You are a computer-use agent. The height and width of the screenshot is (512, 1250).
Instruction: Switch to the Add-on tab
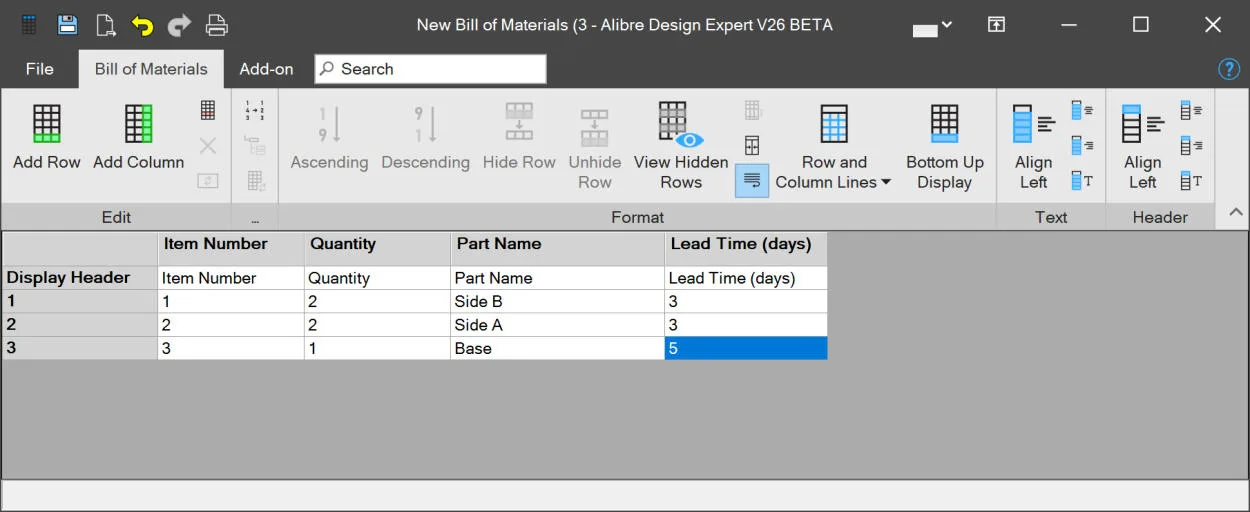pos(266,69)
